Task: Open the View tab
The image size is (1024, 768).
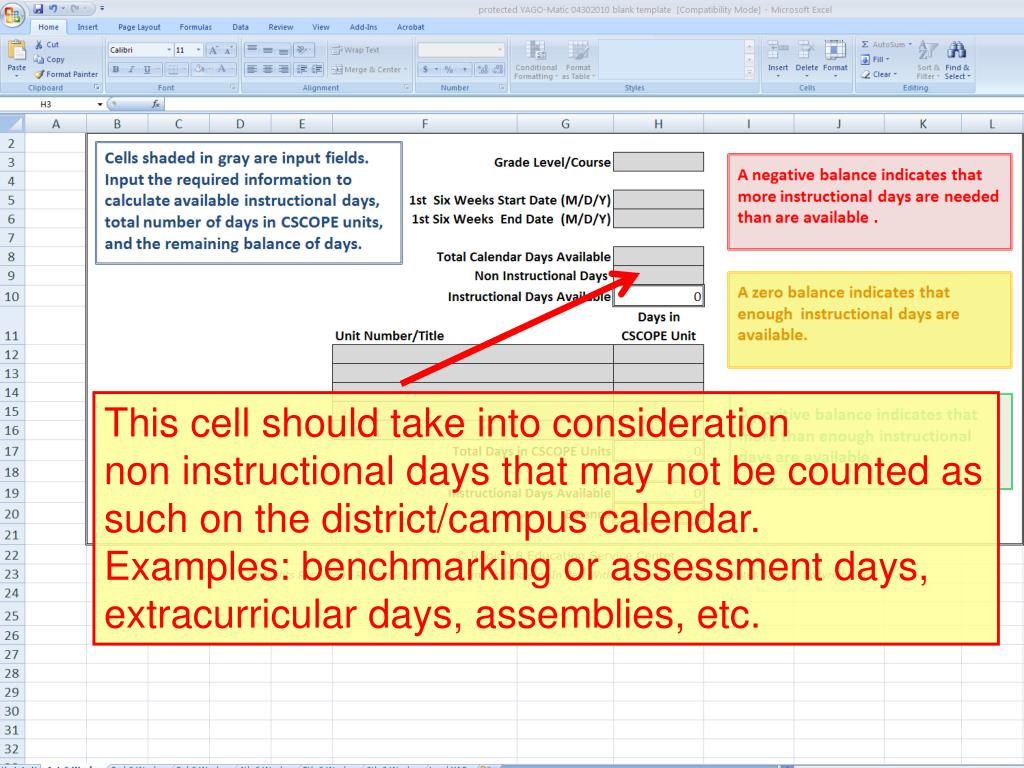Action: (x=321, y=27)
